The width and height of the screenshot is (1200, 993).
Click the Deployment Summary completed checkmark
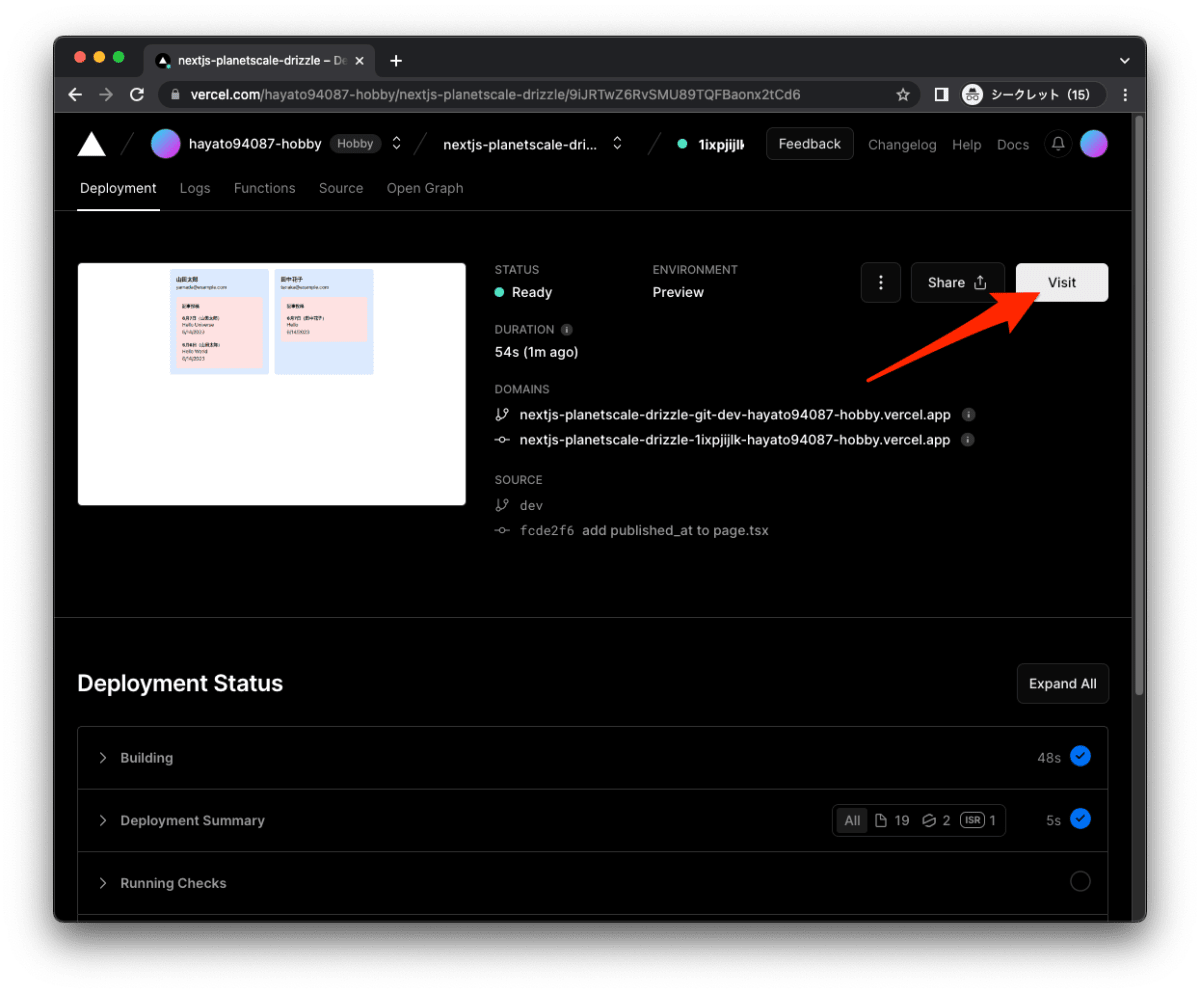[1080, 819]
